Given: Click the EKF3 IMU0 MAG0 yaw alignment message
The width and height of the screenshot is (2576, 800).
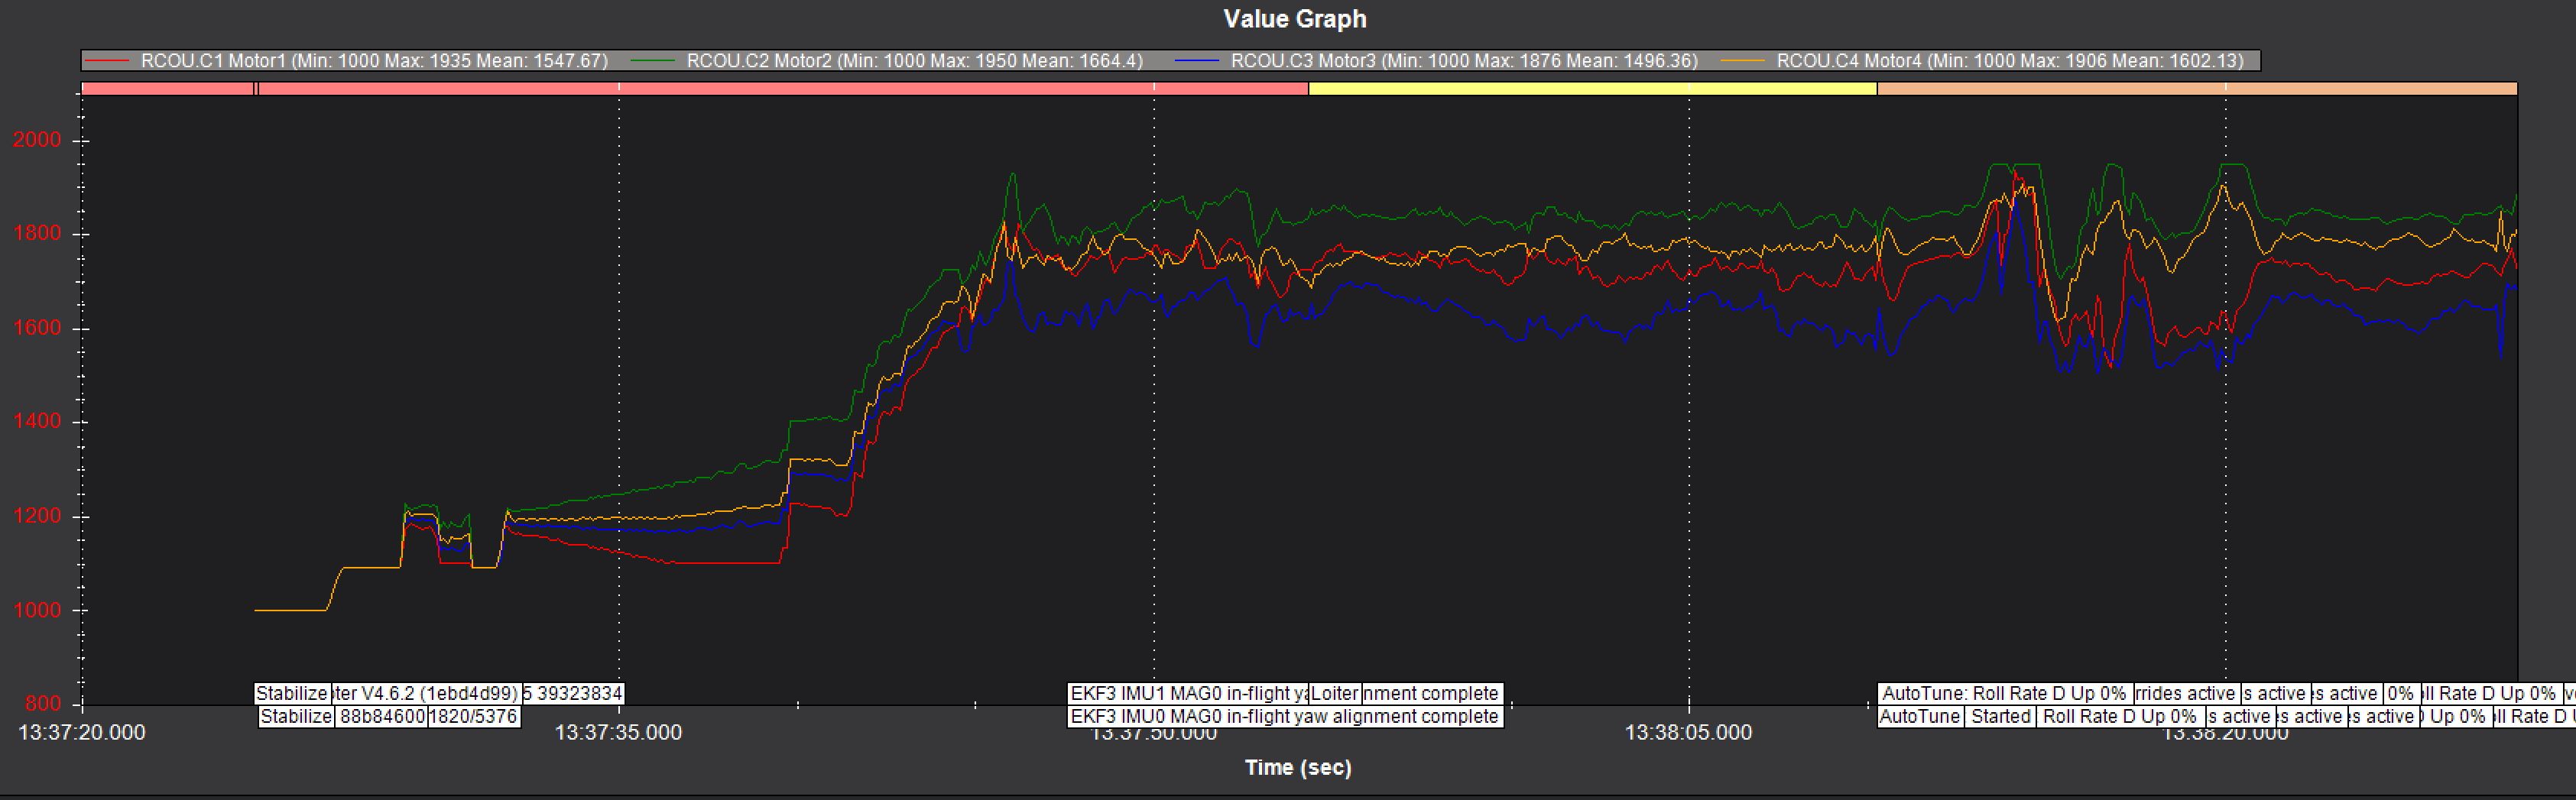Looking at the screenshot, I should pyautogui.click(x=1284, y=716).
